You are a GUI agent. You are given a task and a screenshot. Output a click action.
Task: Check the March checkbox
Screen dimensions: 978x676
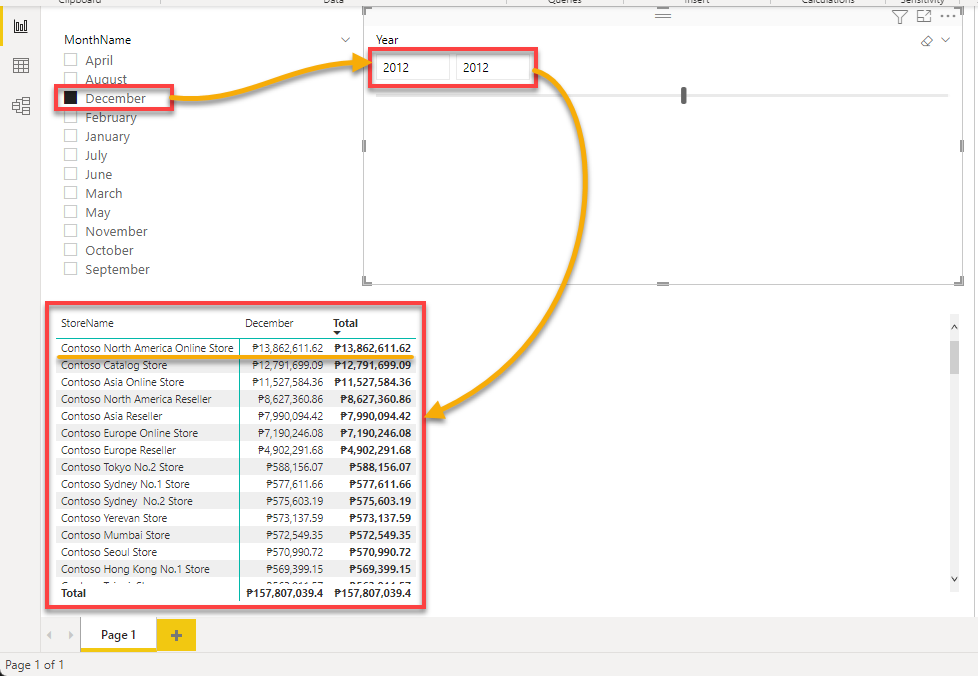[70, 193]
